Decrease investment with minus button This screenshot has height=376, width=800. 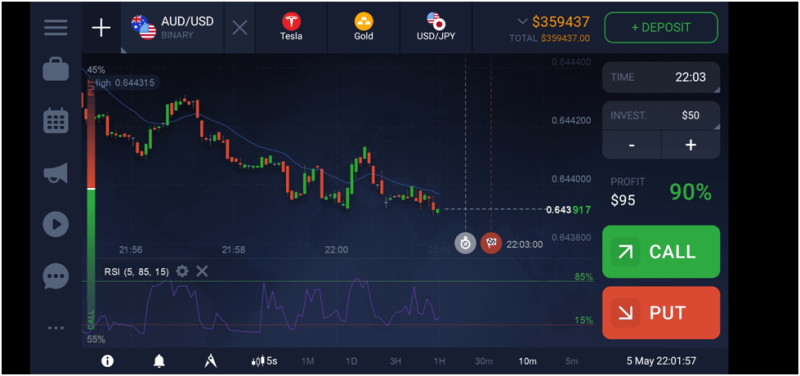click(x=632, y=145)
